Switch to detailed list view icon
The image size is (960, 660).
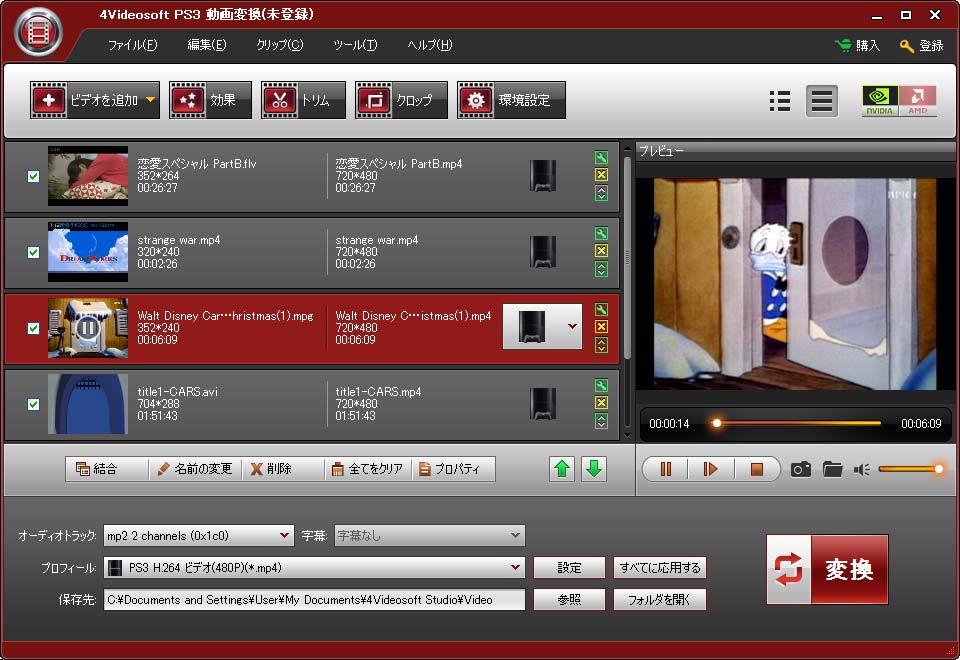(x=780, y=101)
